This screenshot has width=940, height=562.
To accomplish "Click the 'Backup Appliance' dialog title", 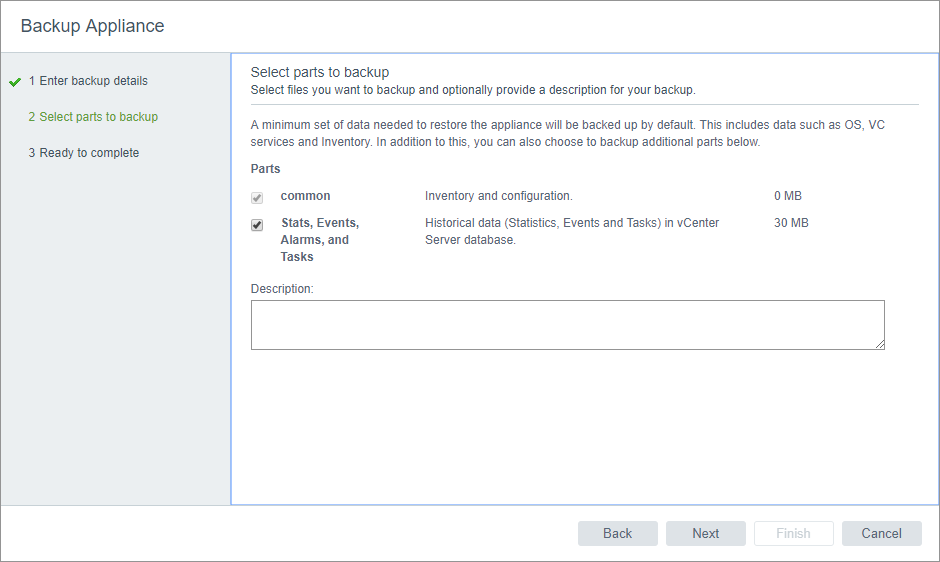I will tap(92, 26).
